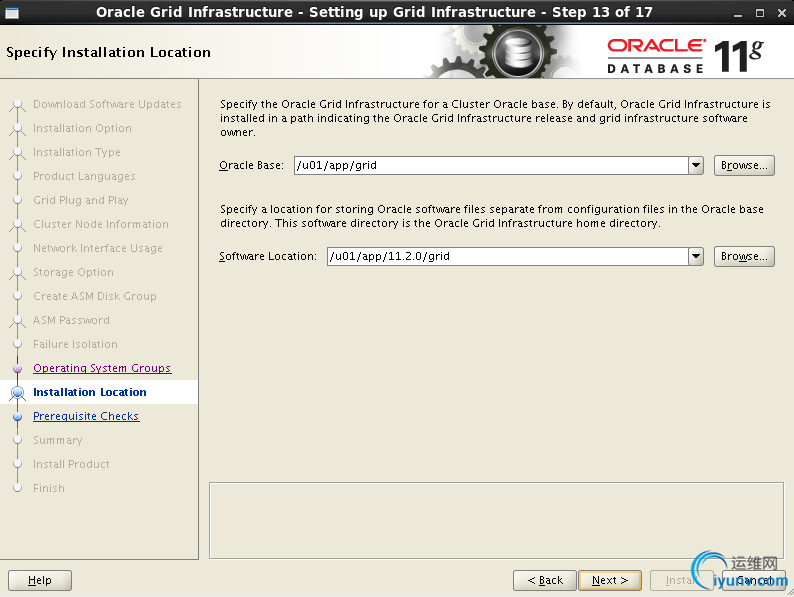Click the Finish step label

pyautogui.click(x=49, y=488)
